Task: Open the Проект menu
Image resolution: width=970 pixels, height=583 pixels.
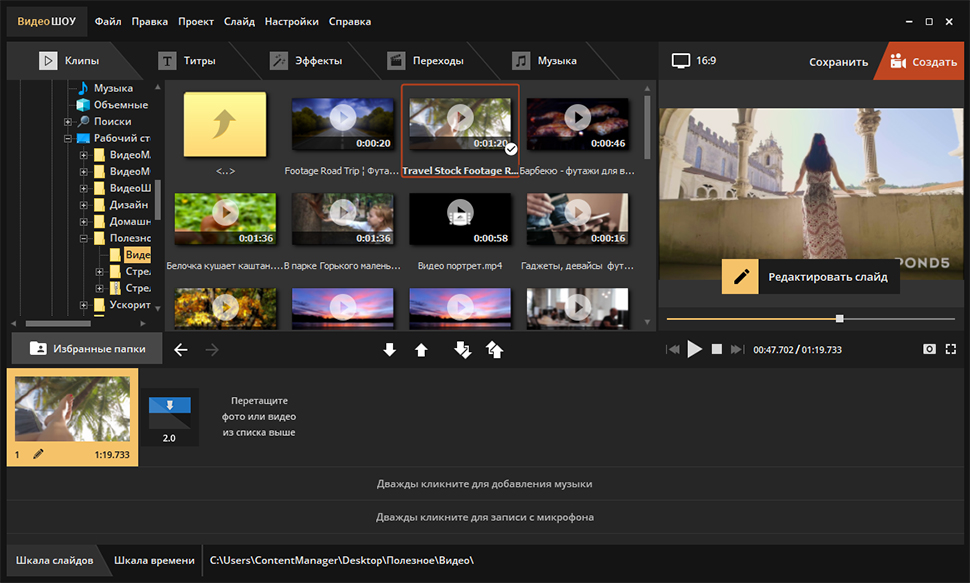Action: [195, 22]
